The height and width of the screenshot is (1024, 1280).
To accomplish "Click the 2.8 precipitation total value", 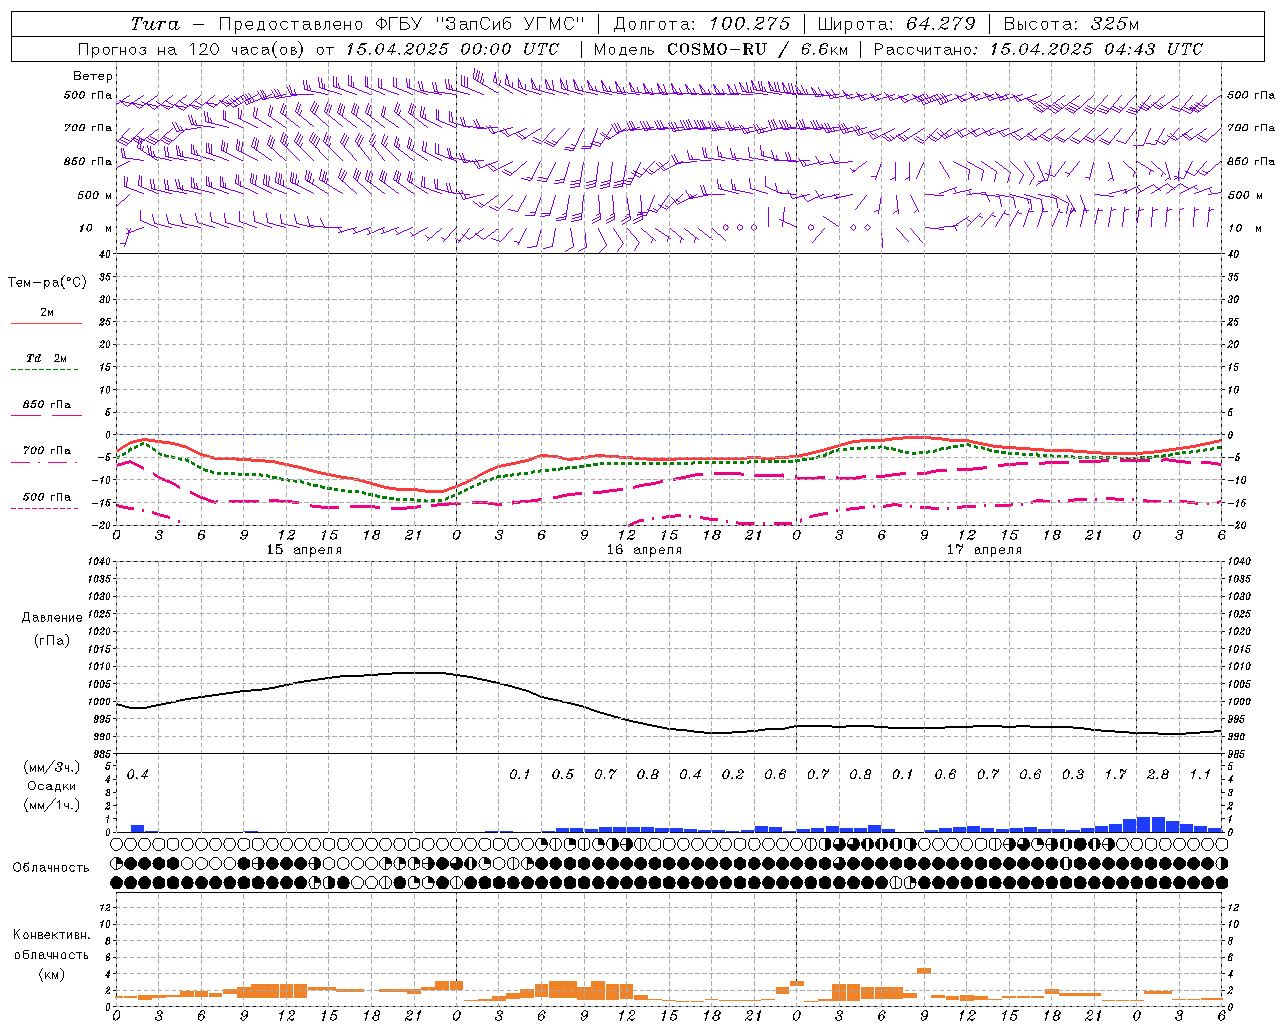I will pos(1158,775).
